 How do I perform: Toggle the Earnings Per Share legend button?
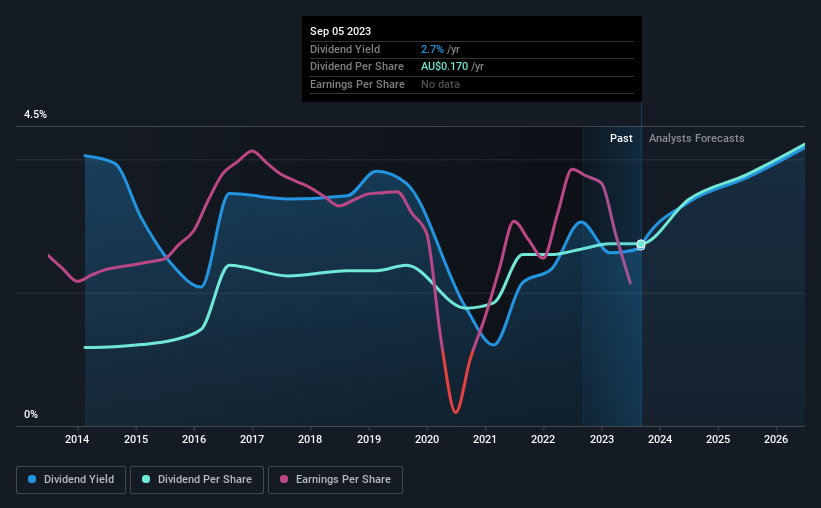click(x=335, y=480)
